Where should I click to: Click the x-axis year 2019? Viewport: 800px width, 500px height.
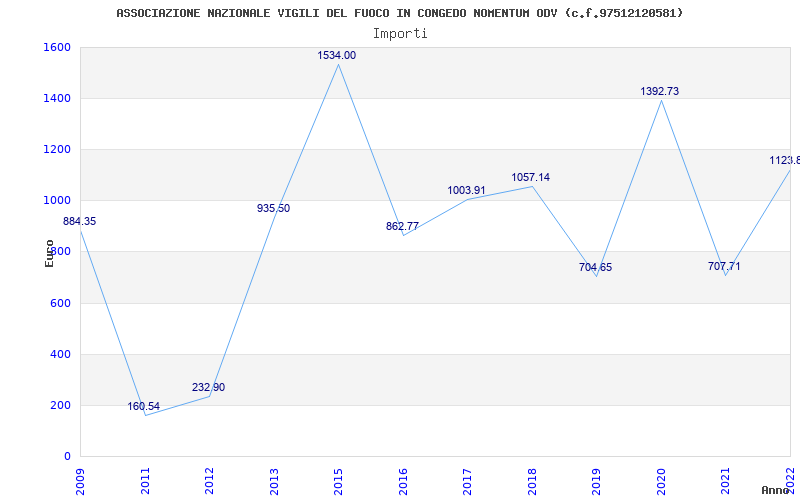point(596,481)
